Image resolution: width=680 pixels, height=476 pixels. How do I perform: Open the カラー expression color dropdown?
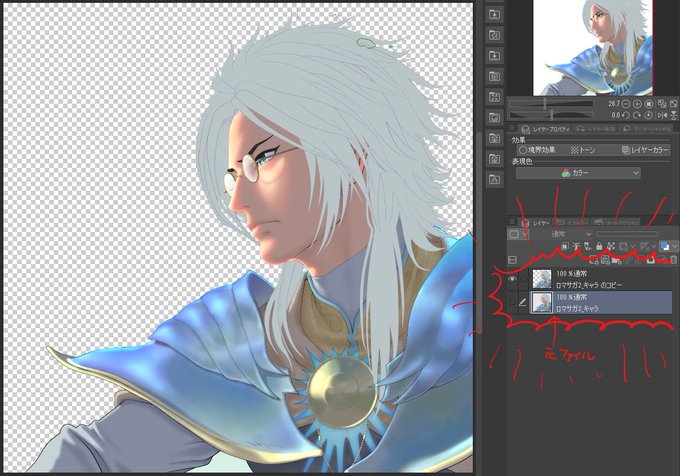pos(578,173)
